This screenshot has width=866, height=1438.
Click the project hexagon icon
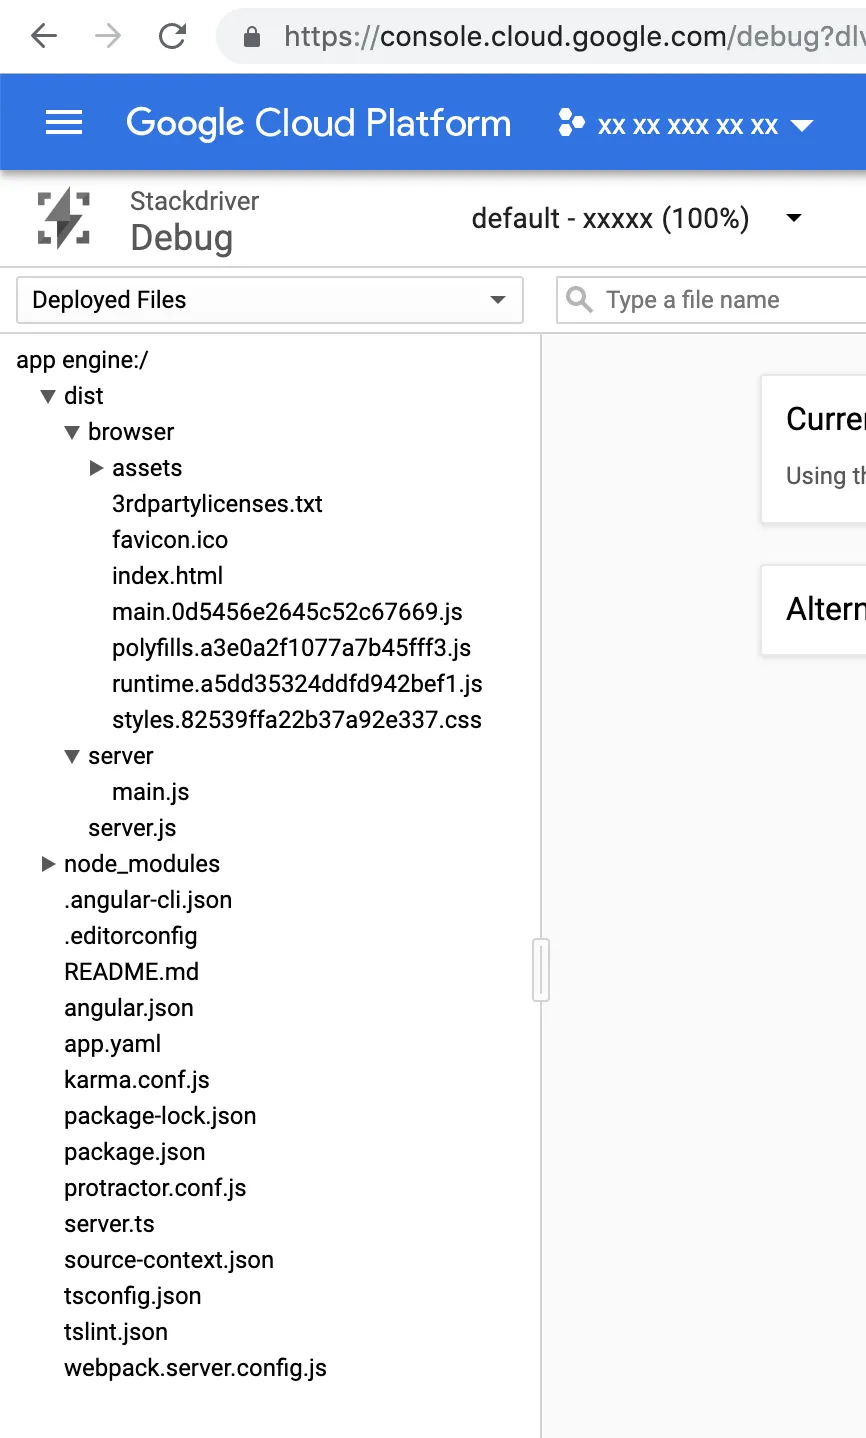click(x=571, y=124)
